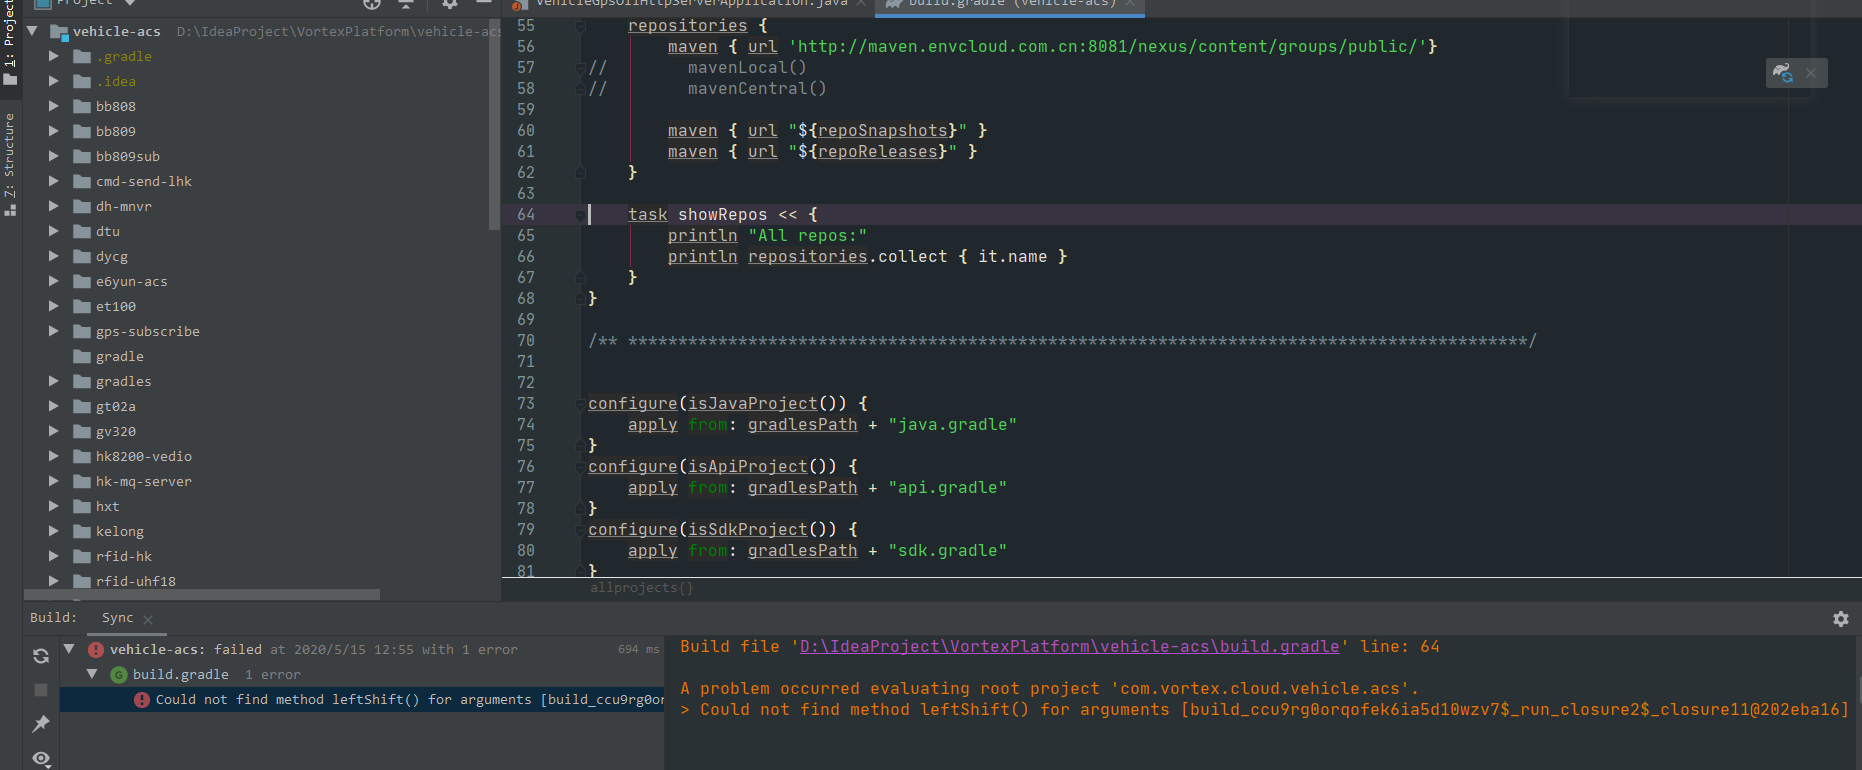Pin the Build tab with pin icon

(41, 723)
